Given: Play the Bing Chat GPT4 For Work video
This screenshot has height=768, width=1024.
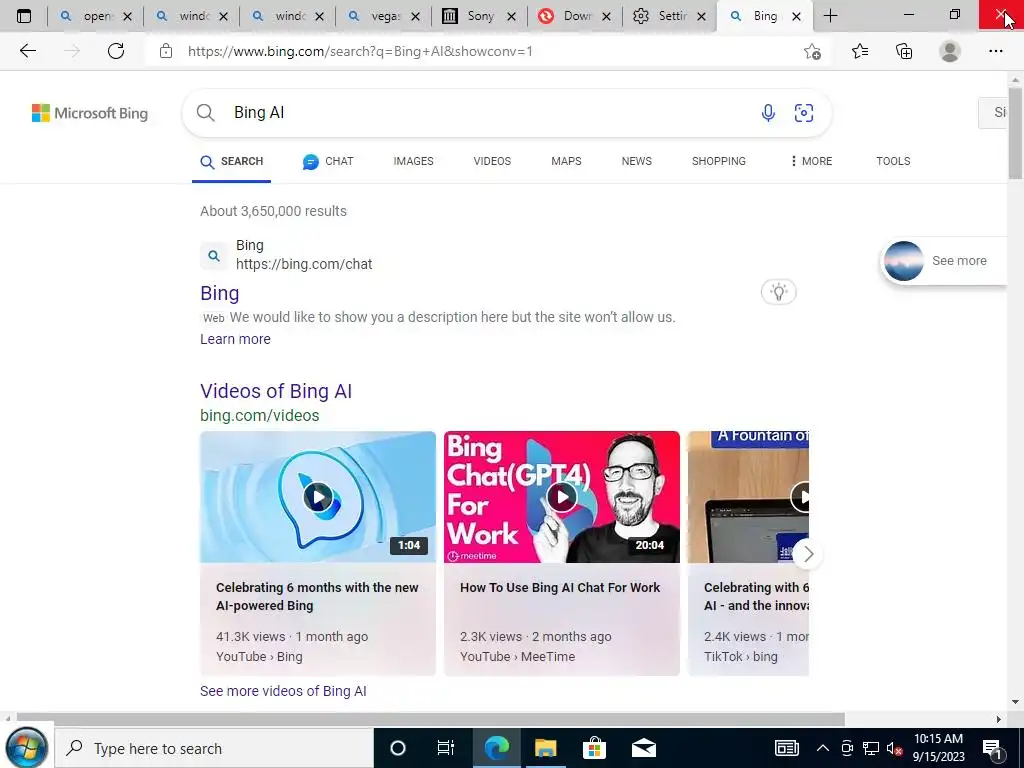Looking at the screenshot, I should point(562,497).
